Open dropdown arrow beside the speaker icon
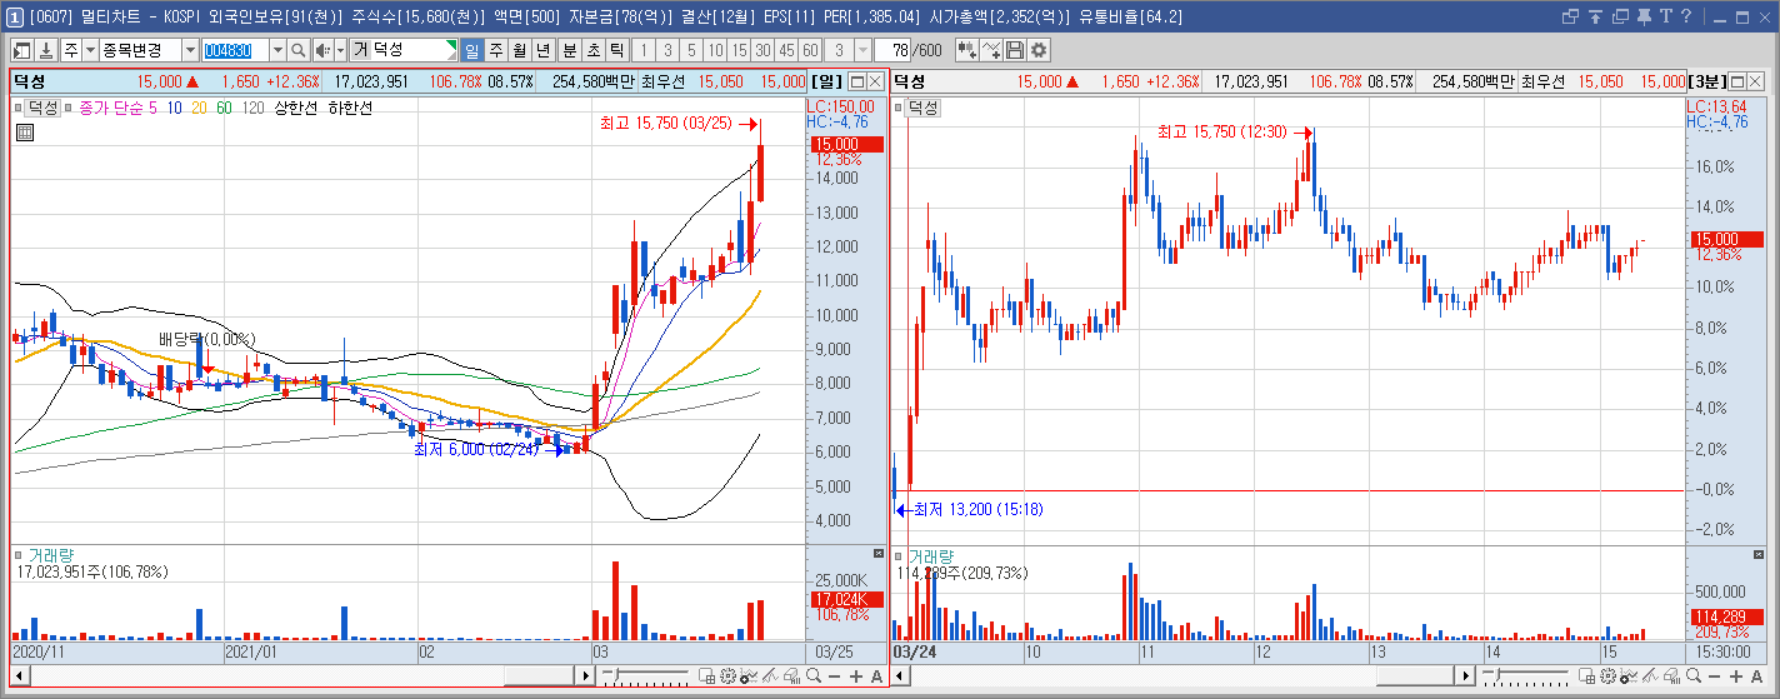The width and height of the screenshot is (1780, 699). pyautogui.click(x=340, y=50)
